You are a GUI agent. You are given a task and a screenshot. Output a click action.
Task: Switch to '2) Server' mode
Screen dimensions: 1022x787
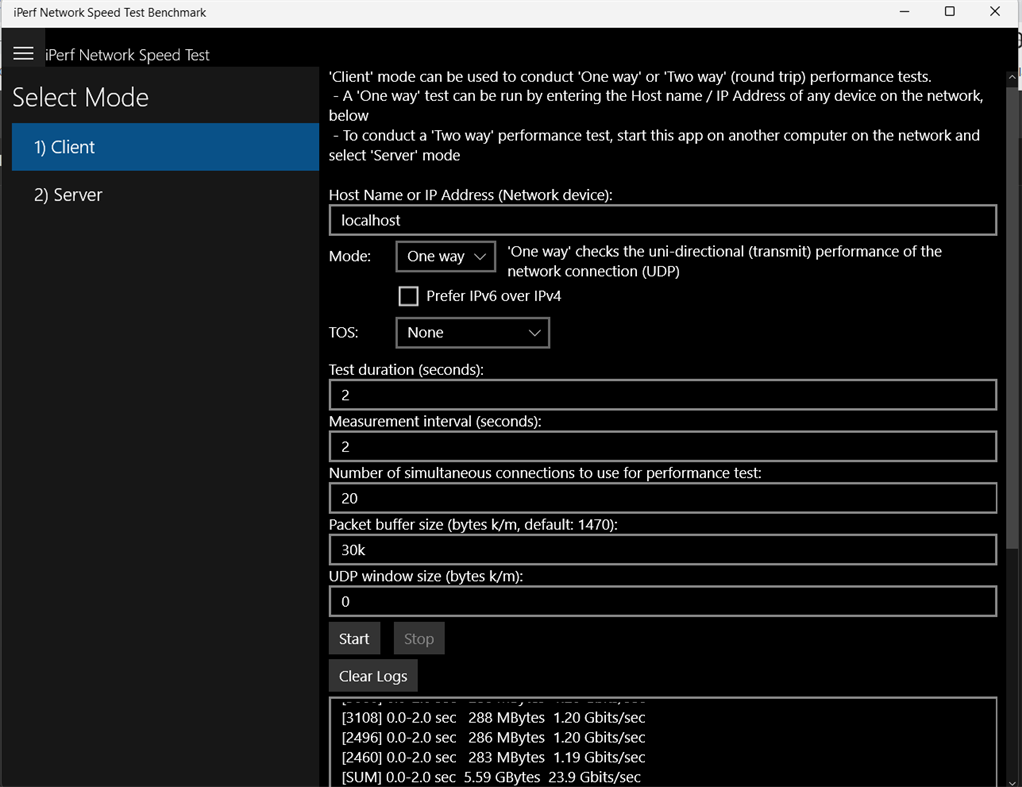165,194
